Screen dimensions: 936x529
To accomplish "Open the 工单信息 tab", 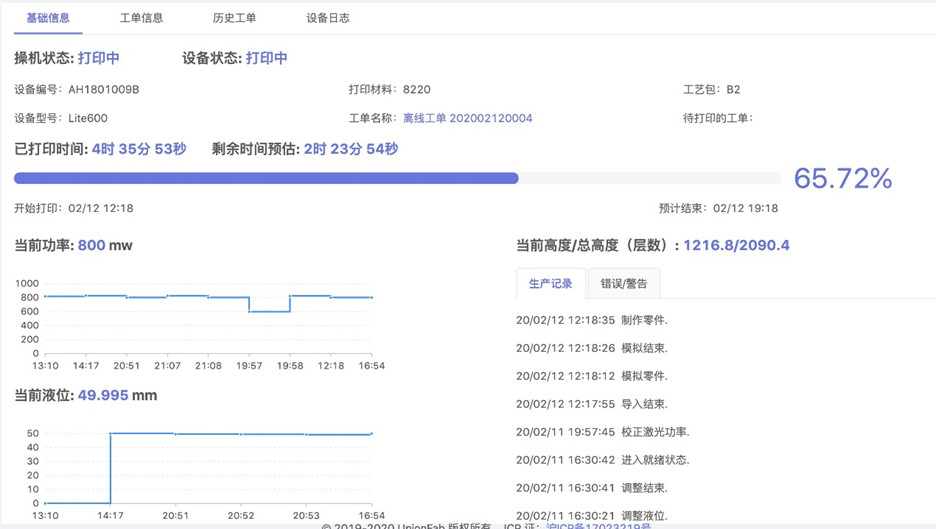I will 141,18.
